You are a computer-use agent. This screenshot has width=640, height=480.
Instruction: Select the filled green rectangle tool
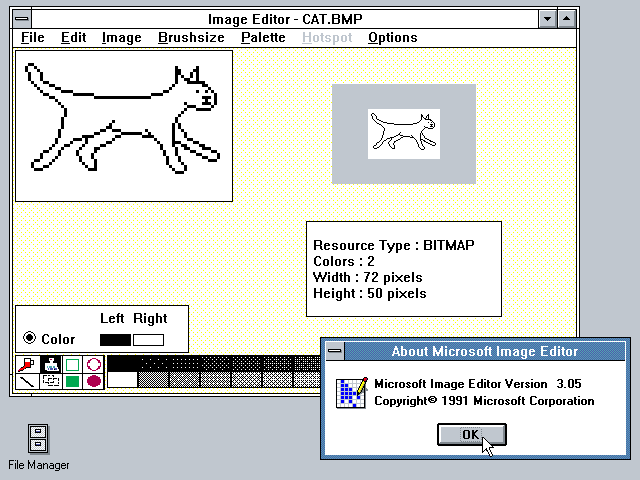[72, 381]
